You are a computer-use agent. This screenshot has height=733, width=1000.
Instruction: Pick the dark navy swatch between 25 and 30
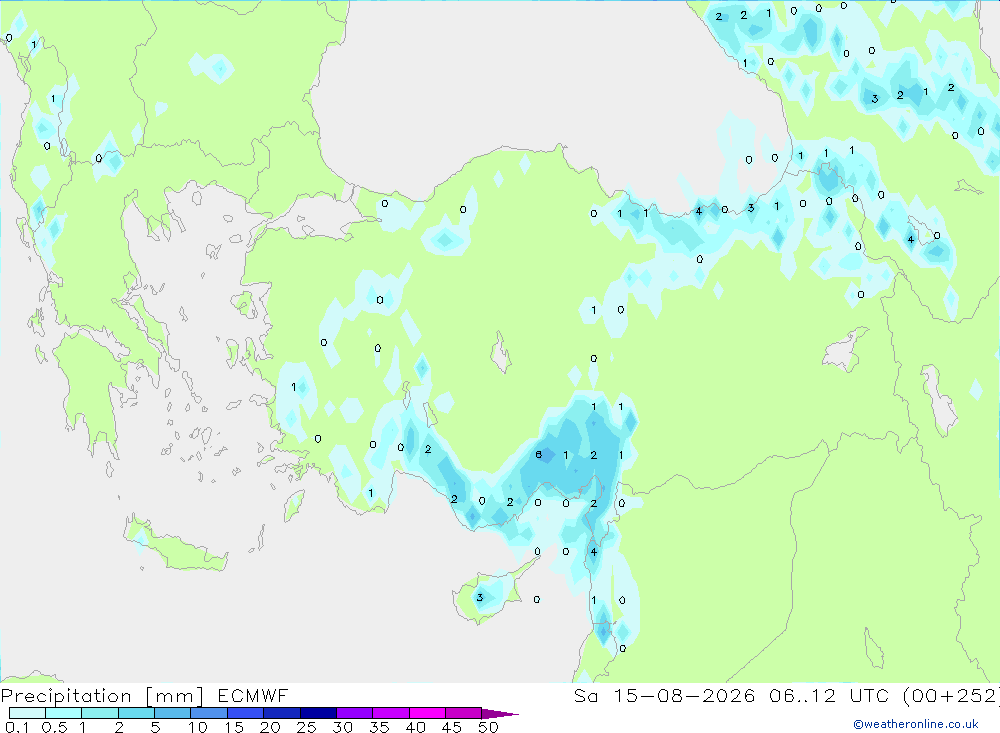[318, 713]
